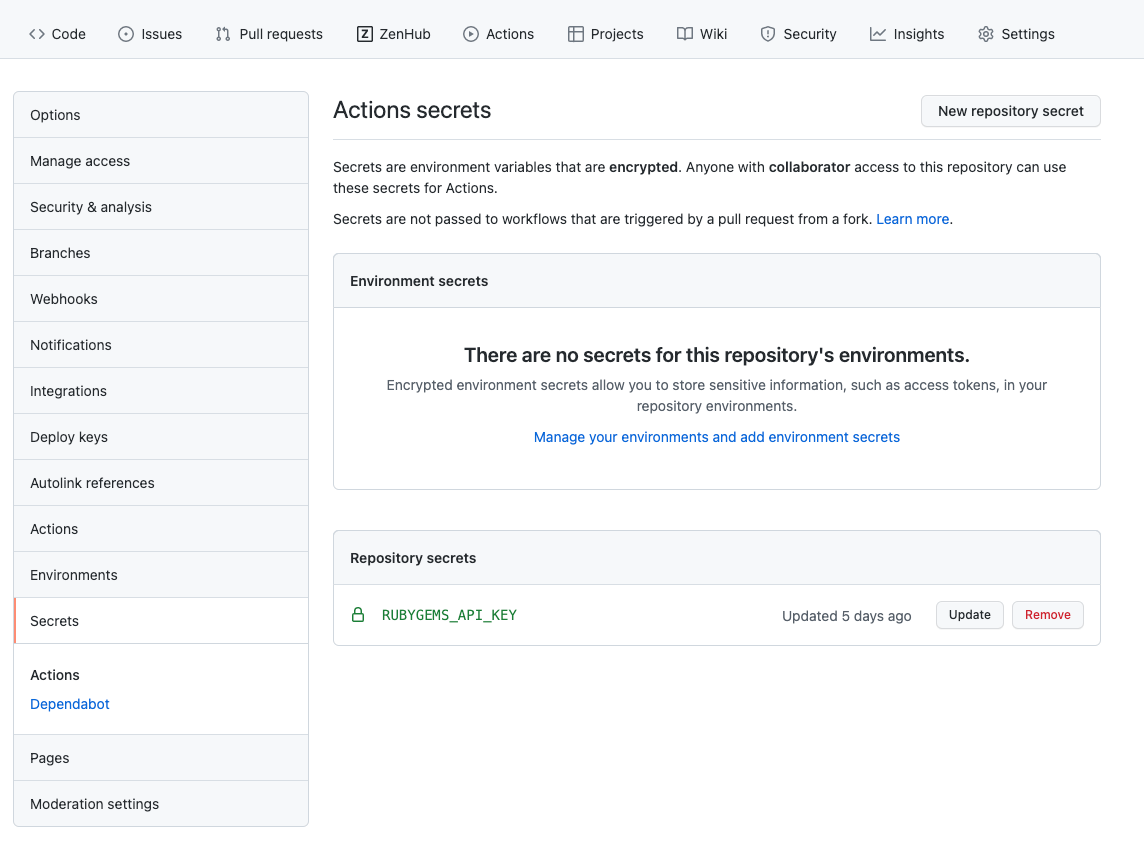This screenshot has width=1144, height=845.
Task: Update the RUBYGEMS_API_KEY secret
Action: click(969, 615)
